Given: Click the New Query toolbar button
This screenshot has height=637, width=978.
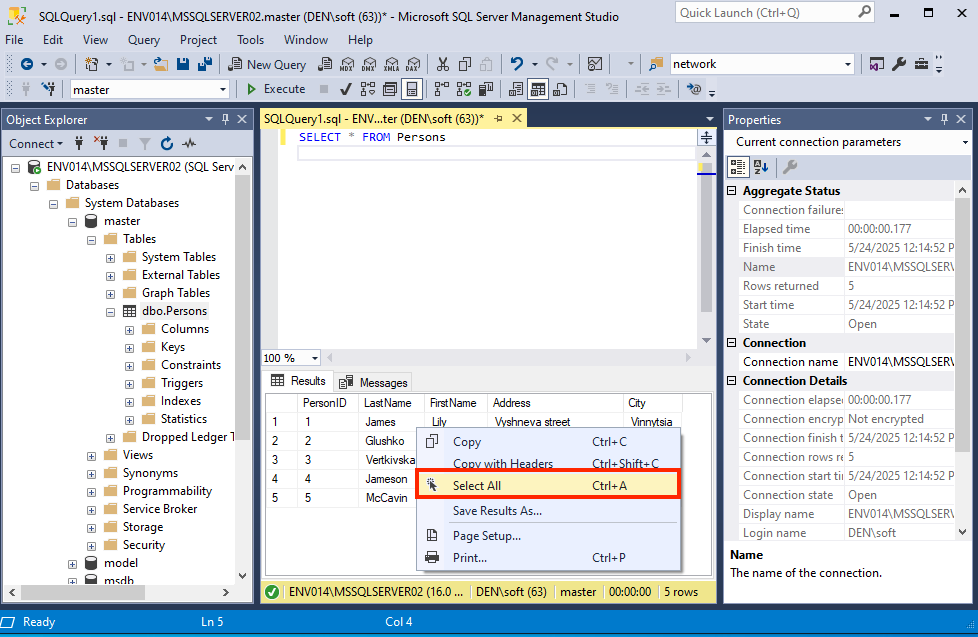Looking at the screenshot, I should 267,64.
